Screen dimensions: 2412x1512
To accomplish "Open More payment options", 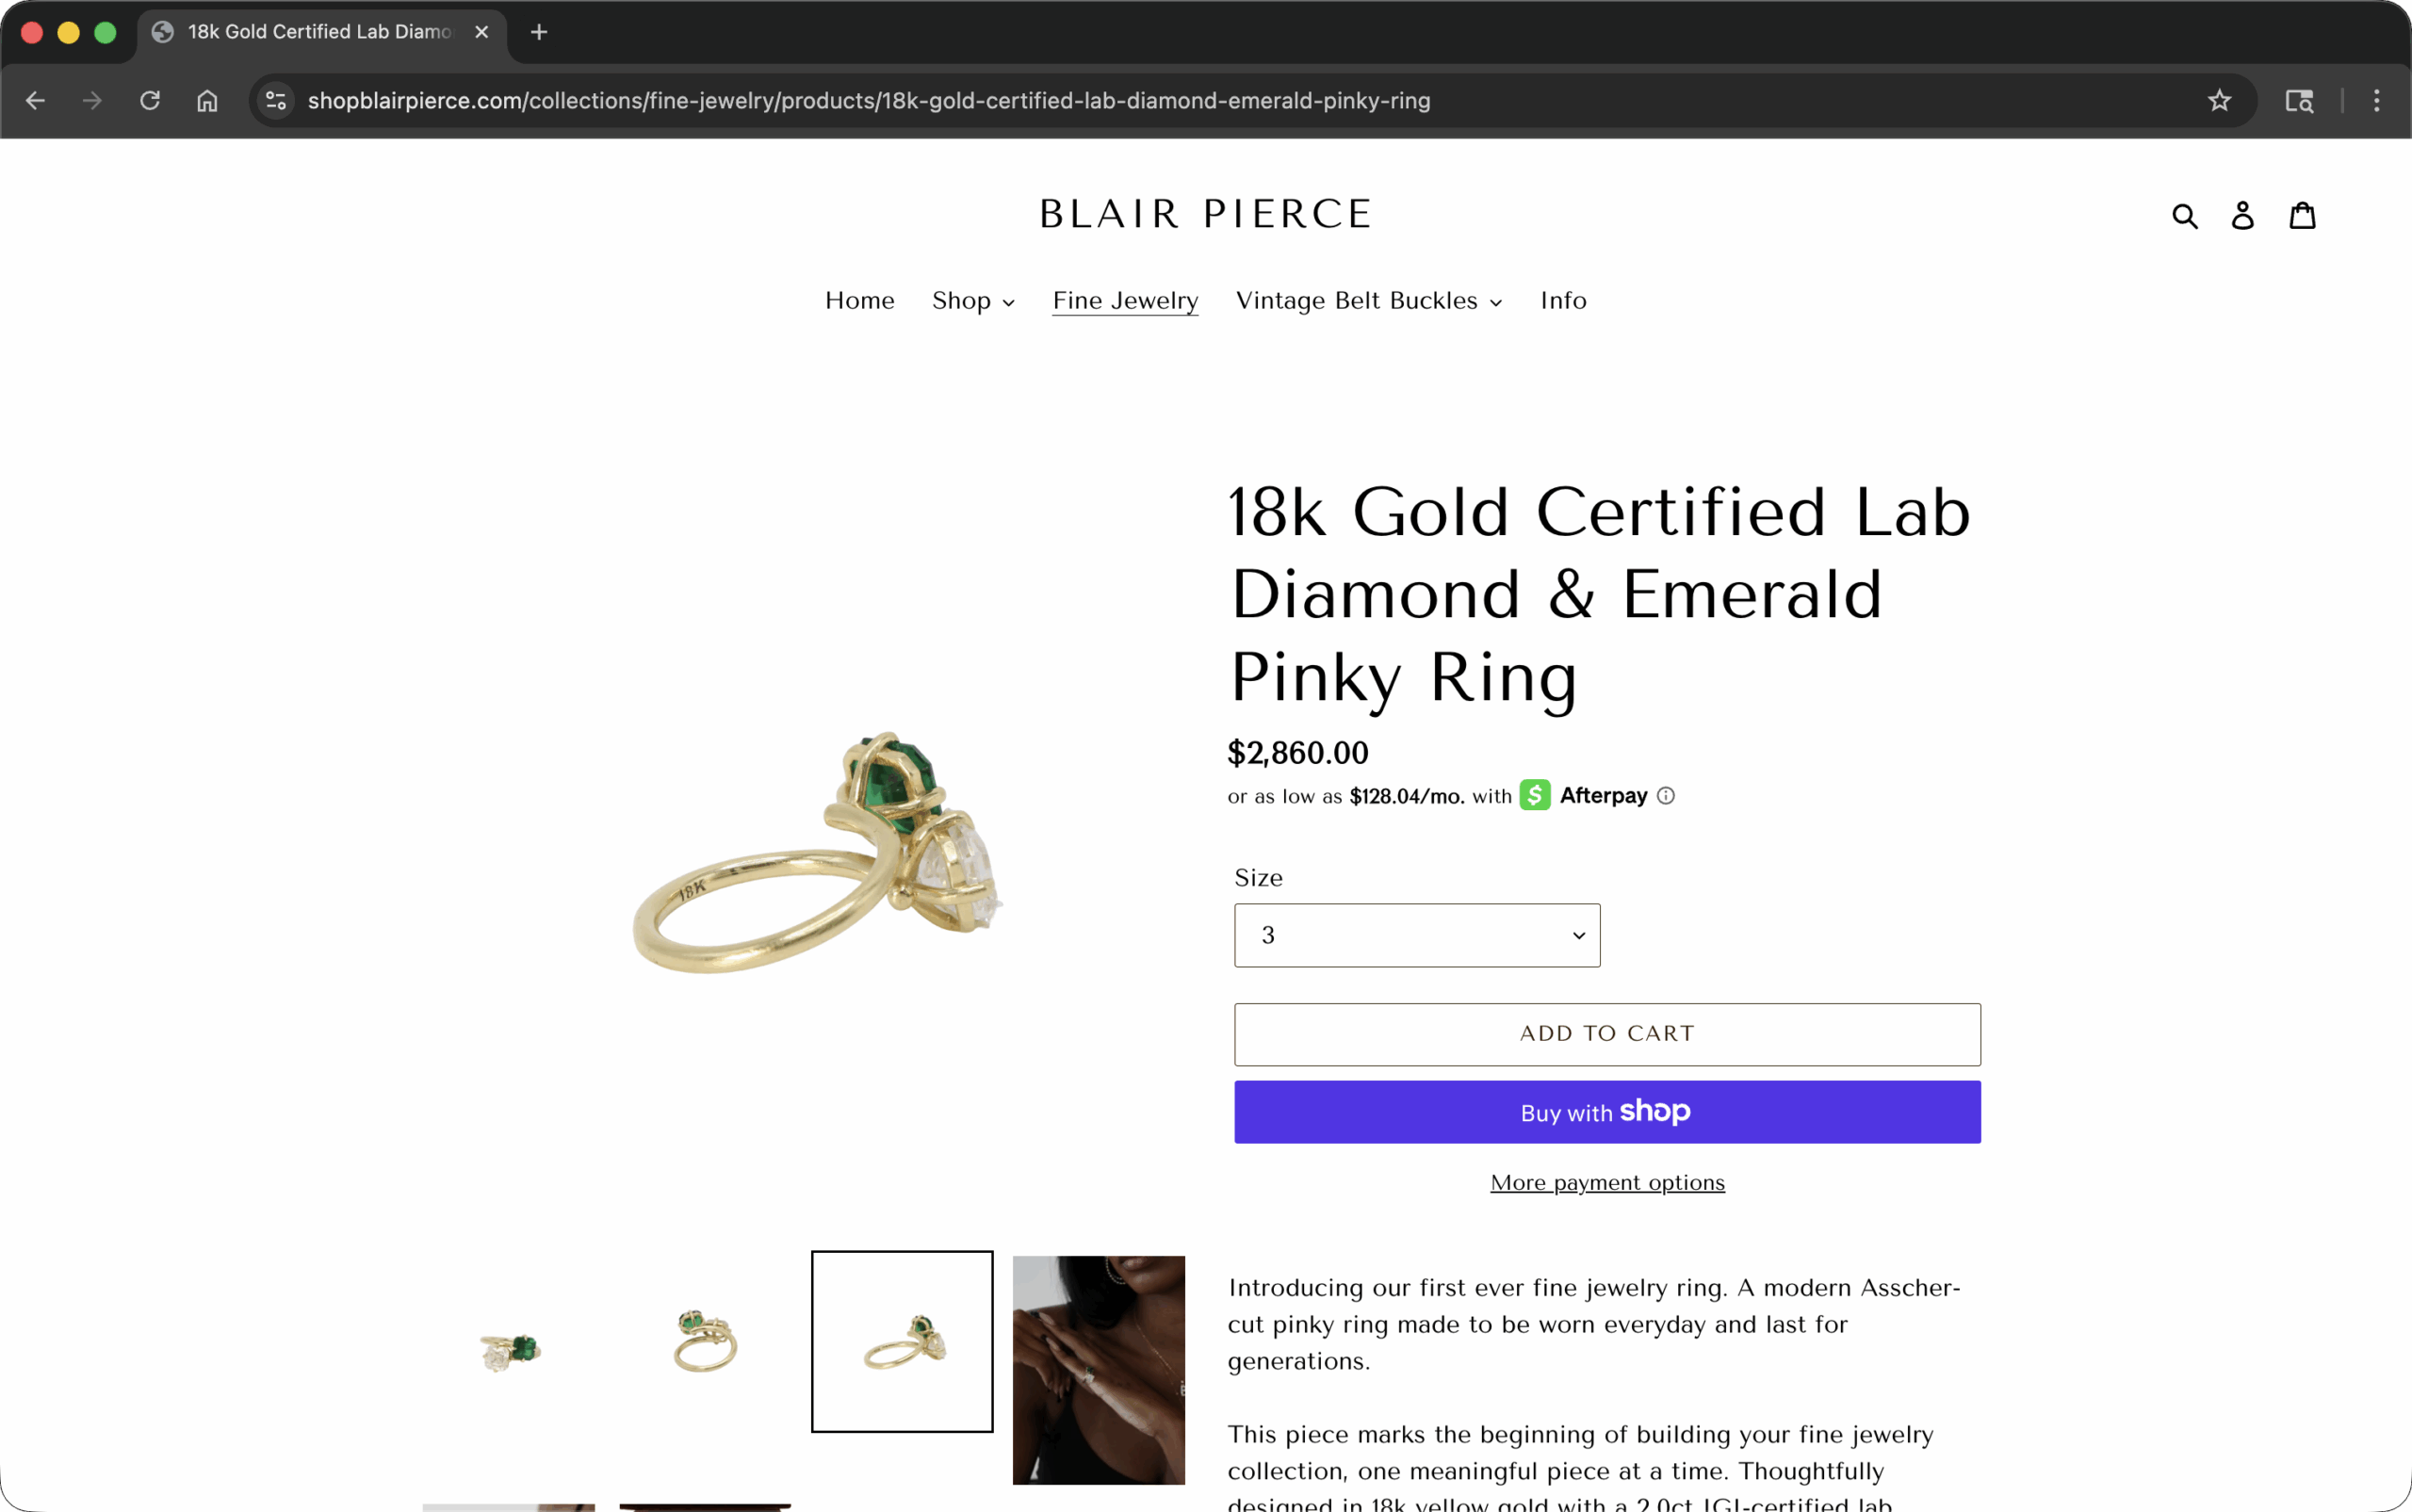I will tap(1606, 1182).
